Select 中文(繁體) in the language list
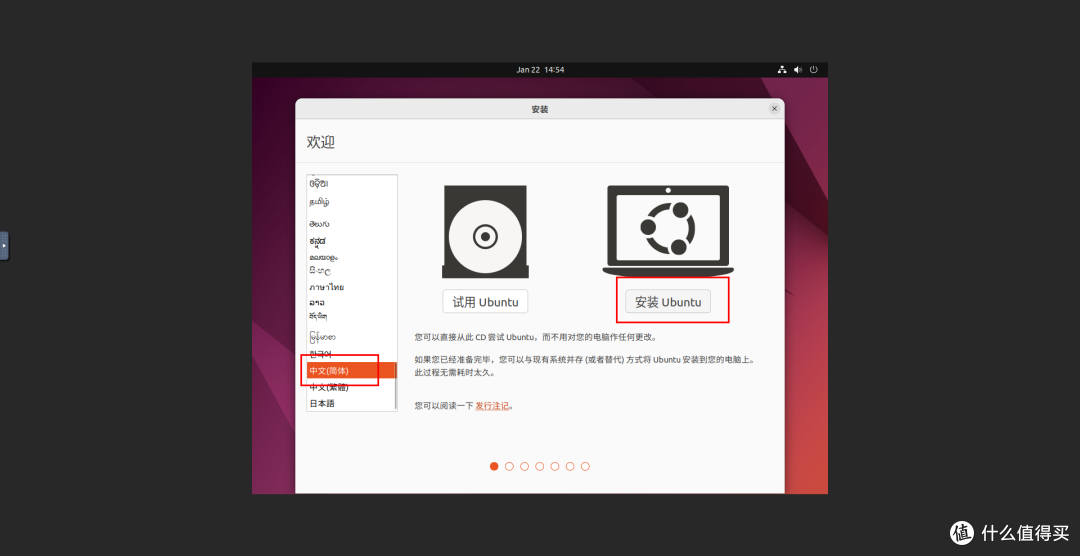 click(x=351, y=387)
